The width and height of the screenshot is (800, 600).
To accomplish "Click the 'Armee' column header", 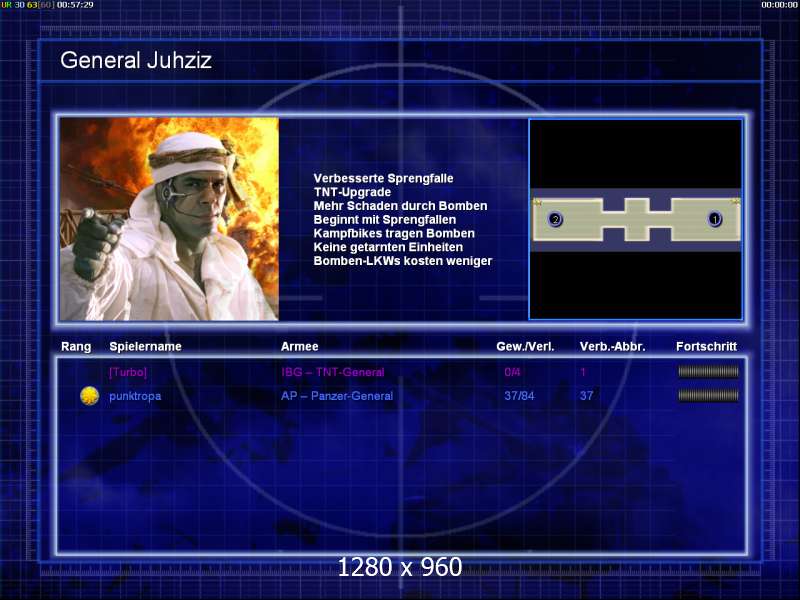I will [x=299, y=346].
